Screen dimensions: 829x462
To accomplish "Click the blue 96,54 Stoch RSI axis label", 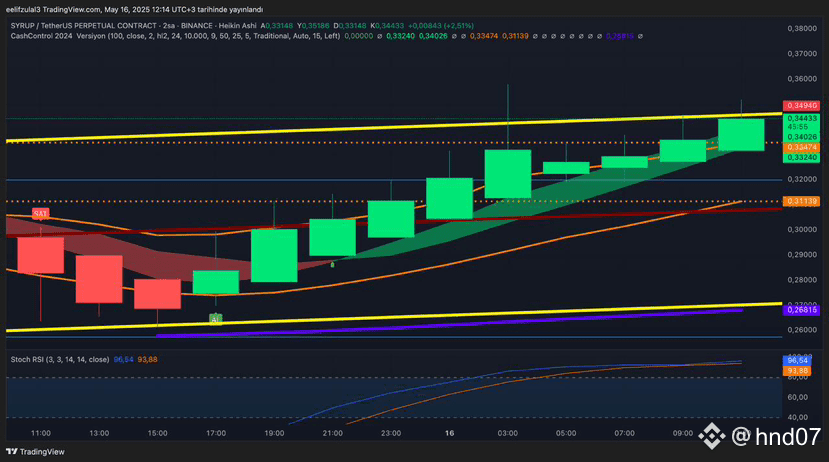I will click(x=797, y=361).
